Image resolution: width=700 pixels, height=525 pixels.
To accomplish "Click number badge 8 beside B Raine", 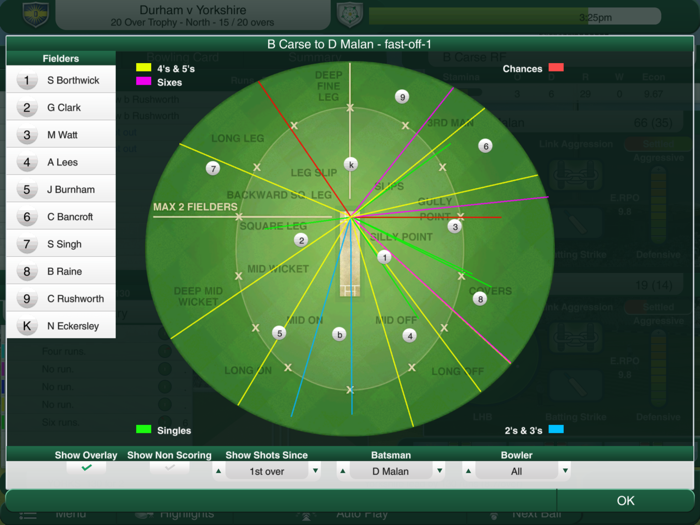I will tap(27, 271).
